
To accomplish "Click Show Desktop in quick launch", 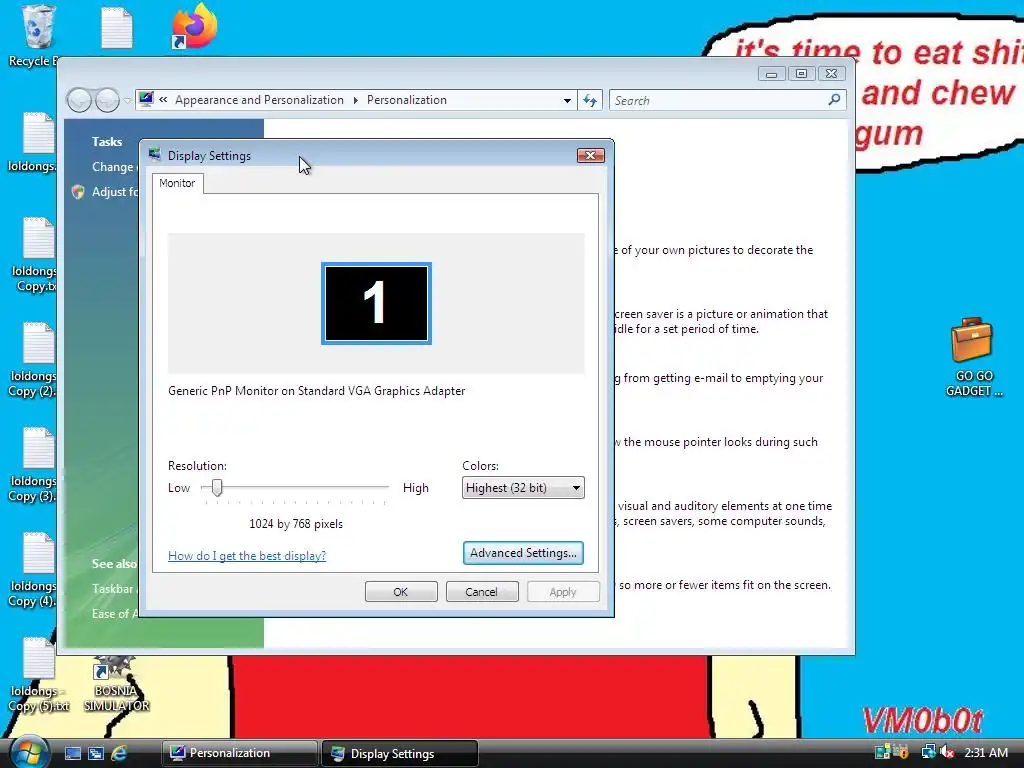I will (72, 754).
